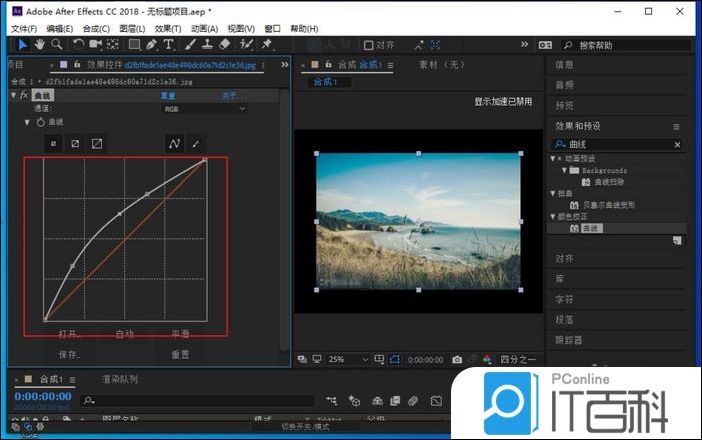Image resolution: width=702 pixels, height=440 pixels.
Task: Take snapshot with camera icon in viewer
Action: pyautogui.click(x=457, y=359)
